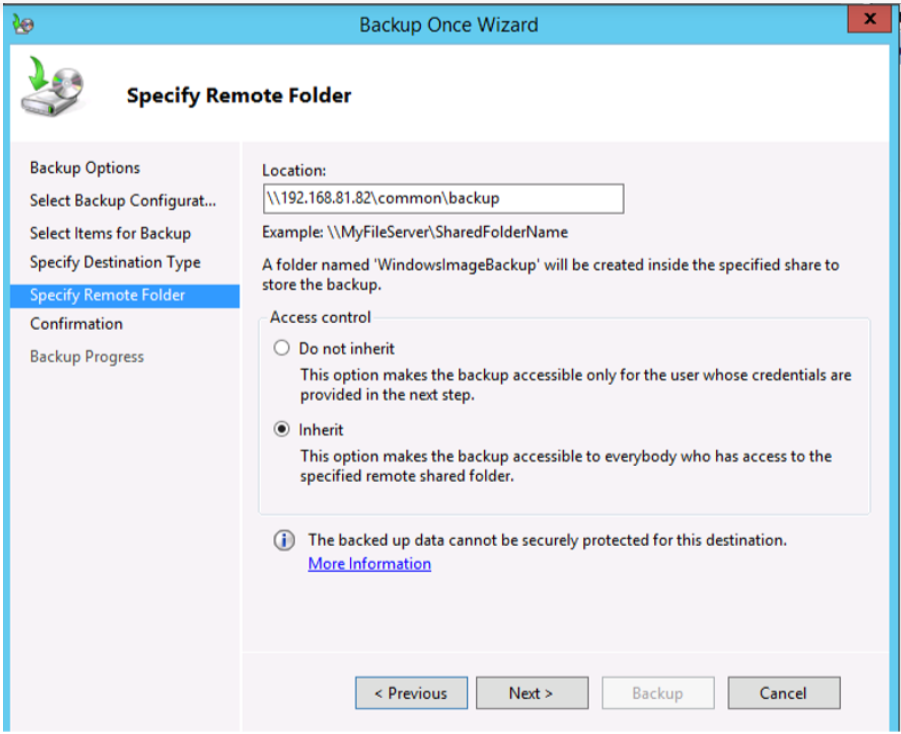Click the Backup Once Wizard title bar icon
Viewport: 901px width, 734px height.
tap(22, 24)
